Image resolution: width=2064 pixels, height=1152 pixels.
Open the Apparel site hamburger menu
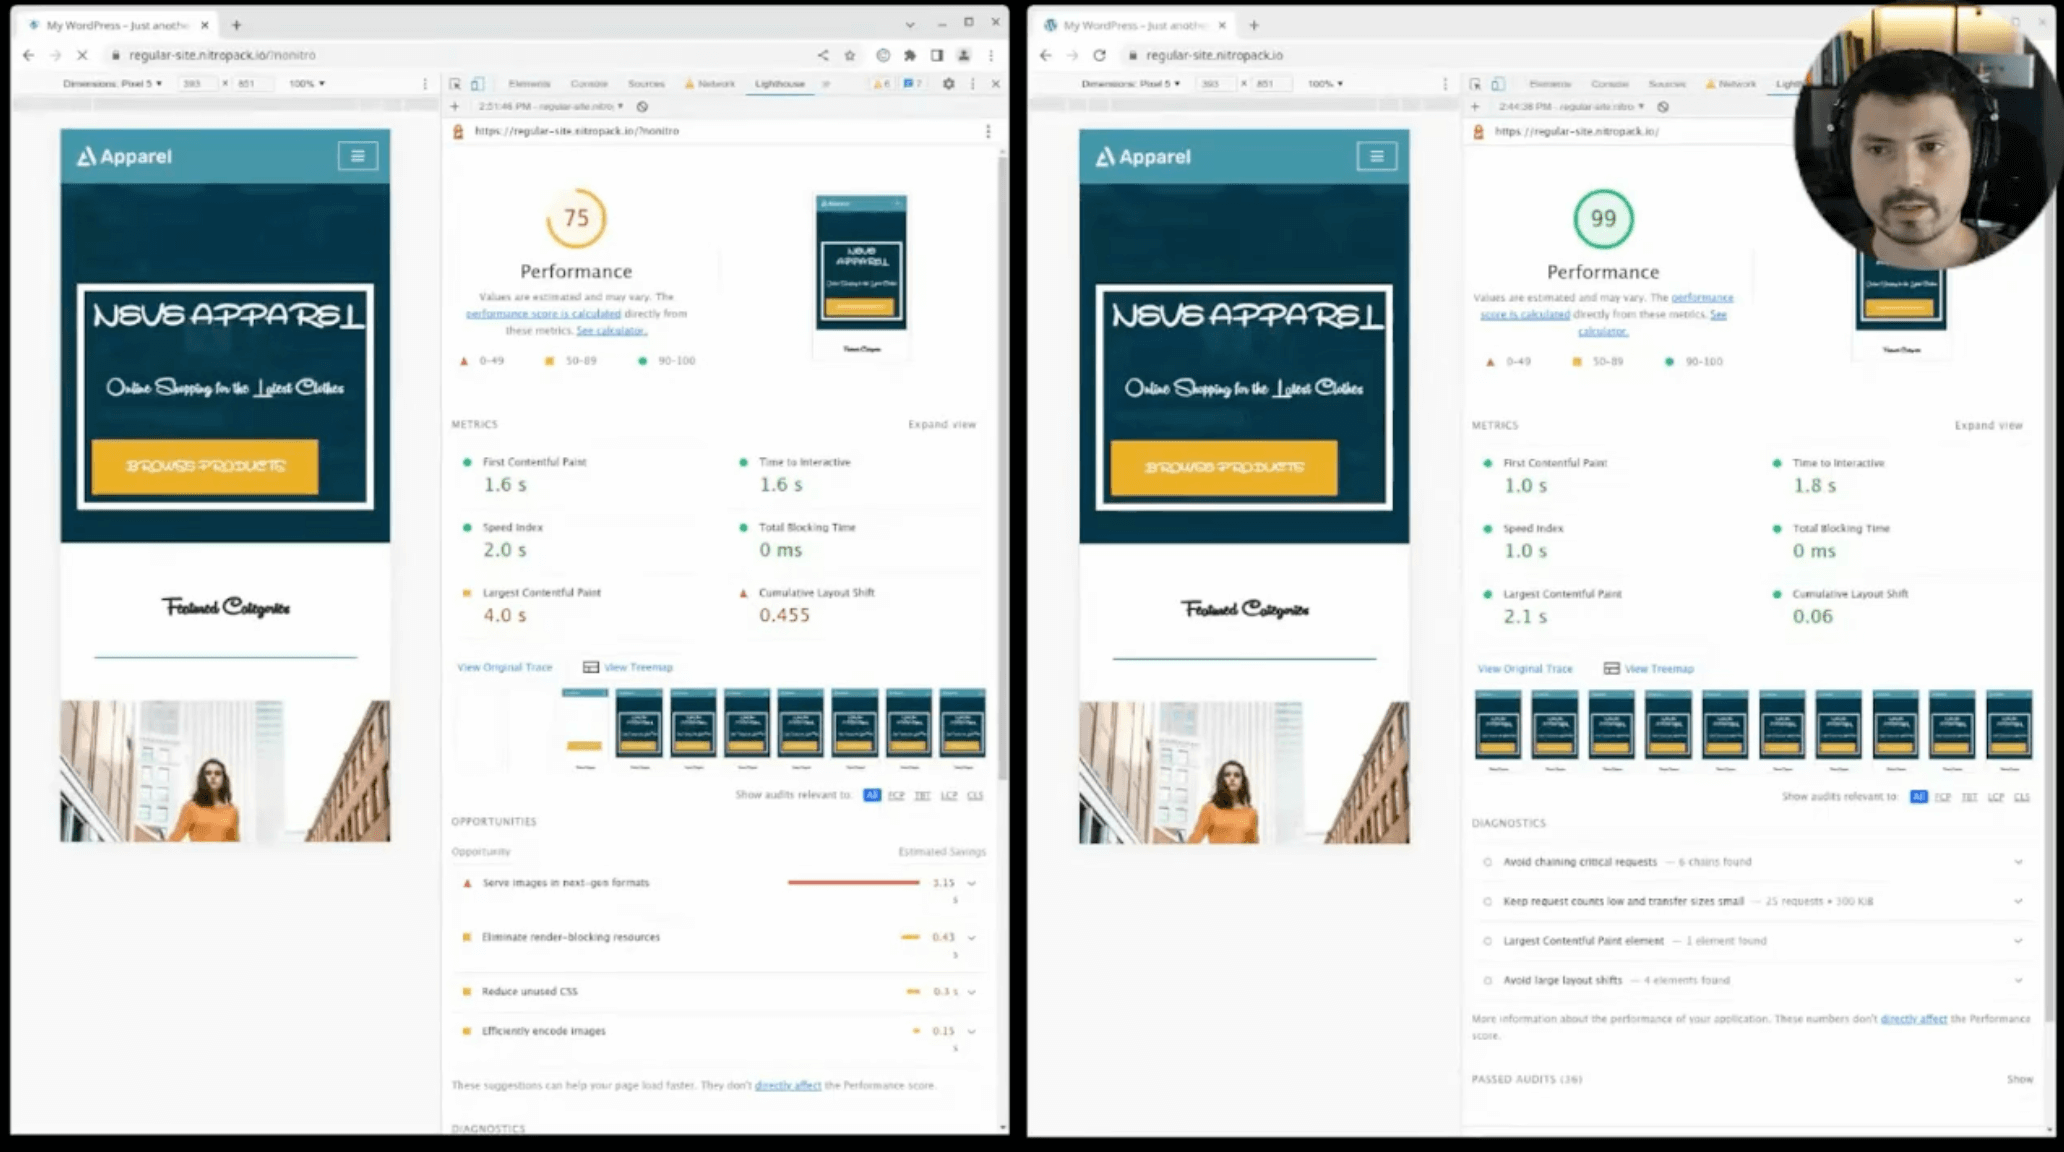pyautogui.click(x=358, y=156)
